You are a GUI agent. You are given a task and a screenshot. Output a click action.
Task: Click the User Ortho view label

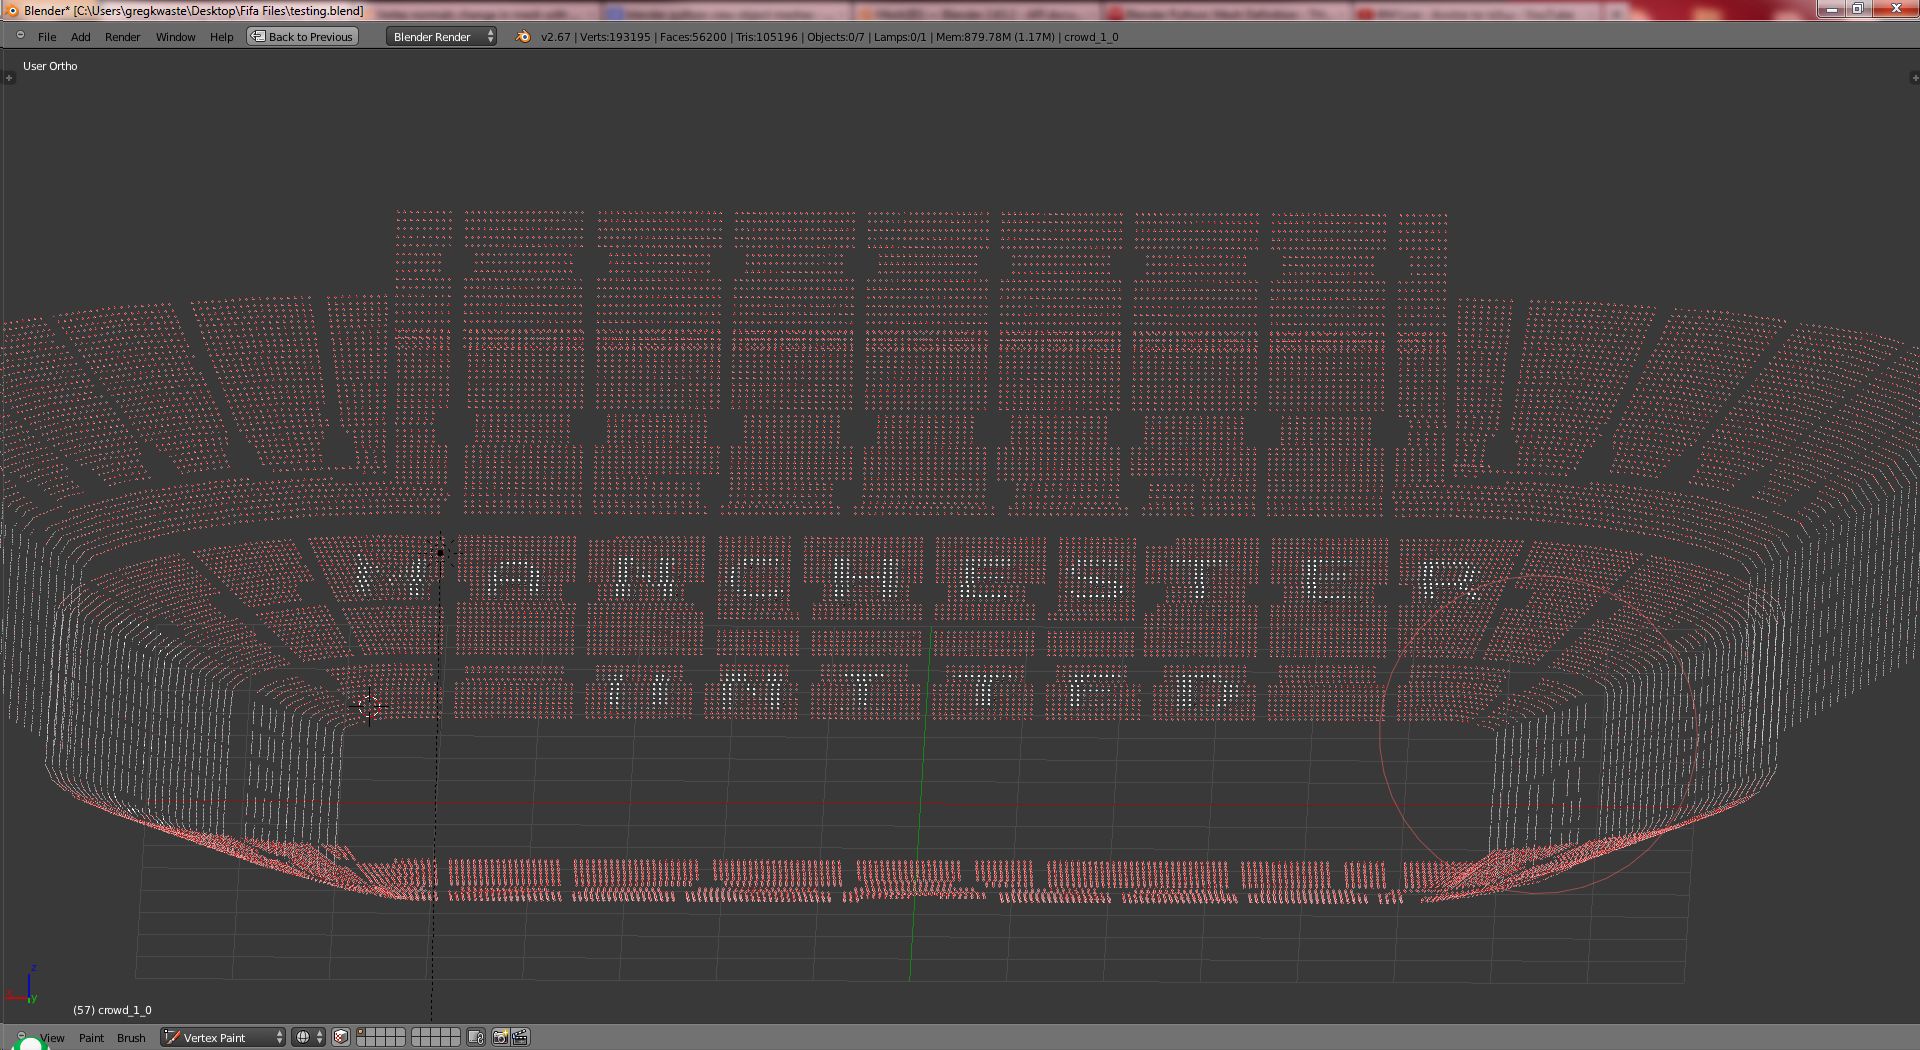[50, 66]
